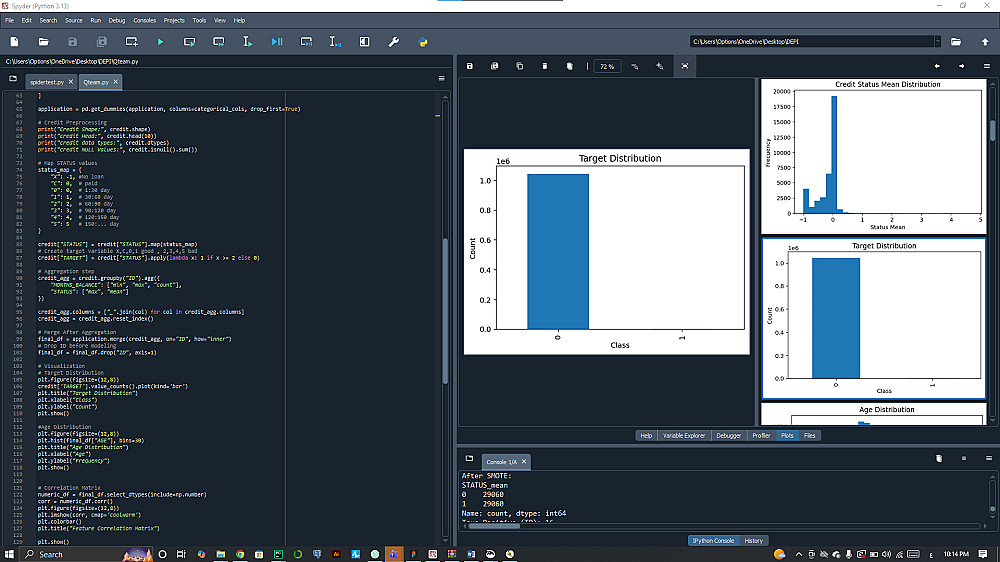Open the Source menu
The height and width of the screenshot is (562, 1000).
coord(73,20)
